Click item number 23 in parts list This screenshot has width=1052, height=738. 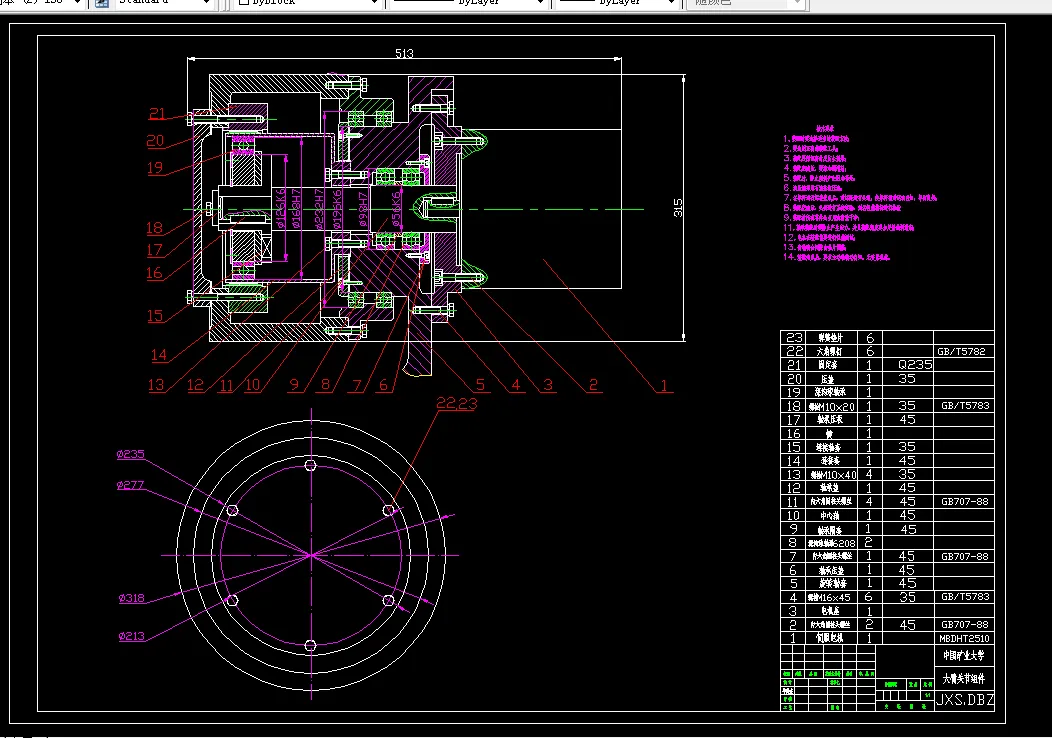(794, 337)
